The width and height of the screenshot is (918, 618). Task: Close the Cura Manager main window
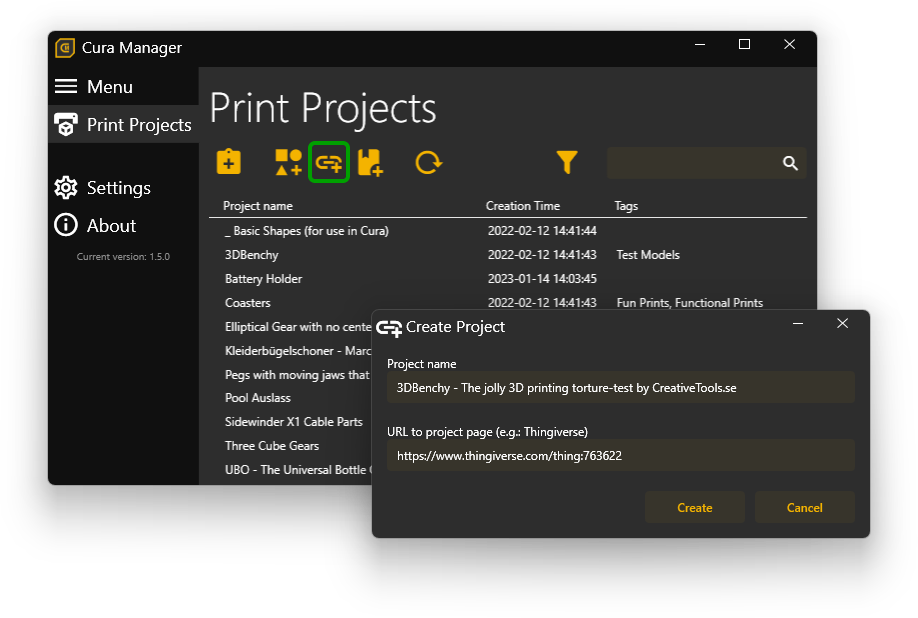(789, 44)
